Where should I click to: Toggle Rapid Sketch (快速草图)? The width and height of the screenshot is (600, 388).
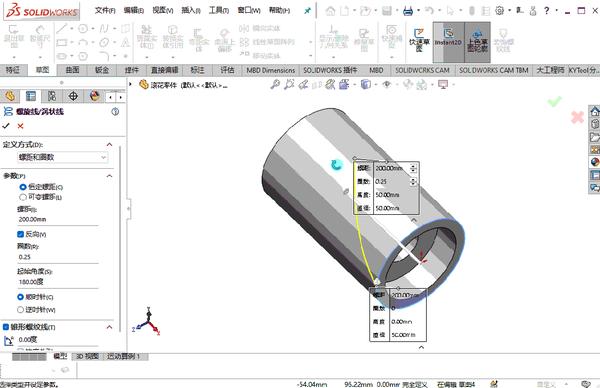pyautogui.click(x=419, y=40)
